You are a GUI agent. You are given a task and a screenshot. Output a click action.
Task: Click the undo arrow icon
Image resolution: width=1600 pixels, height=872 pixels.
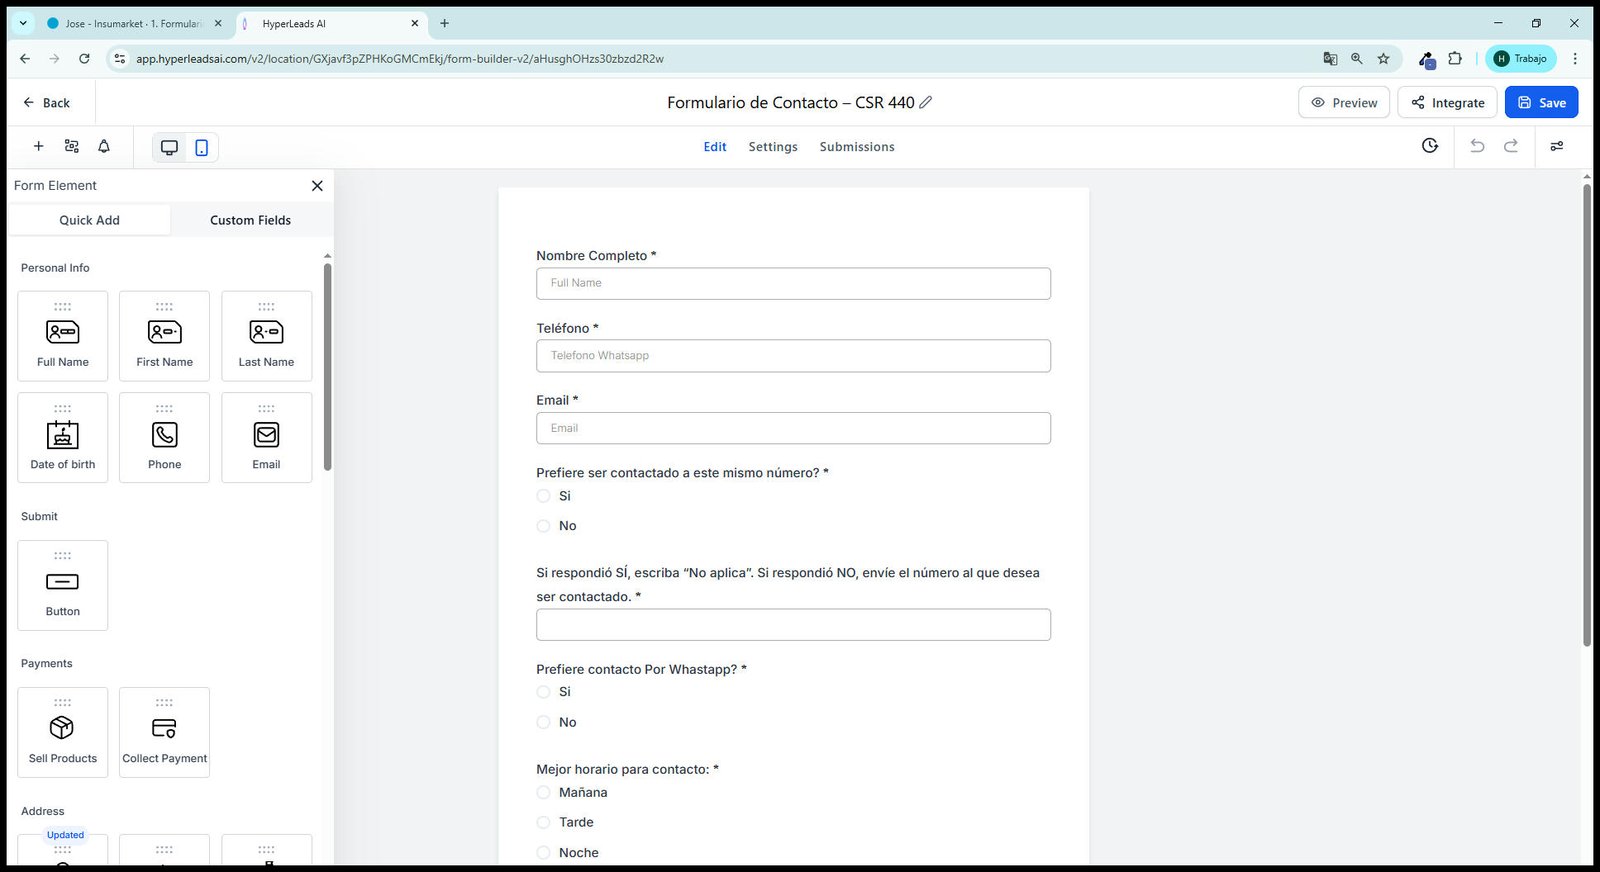pos(1477,146)
